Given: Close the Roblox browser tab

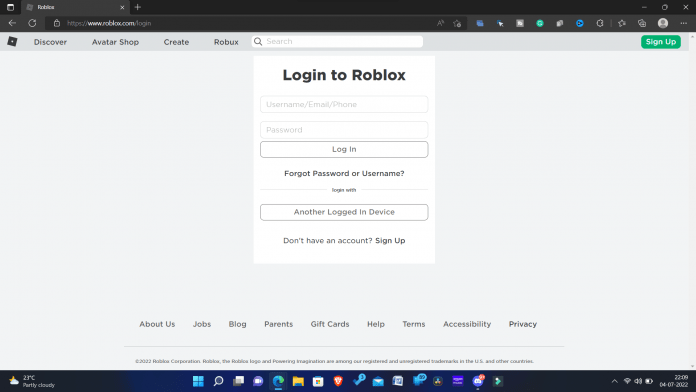Looking at the screenshot, I should (122, 7).
